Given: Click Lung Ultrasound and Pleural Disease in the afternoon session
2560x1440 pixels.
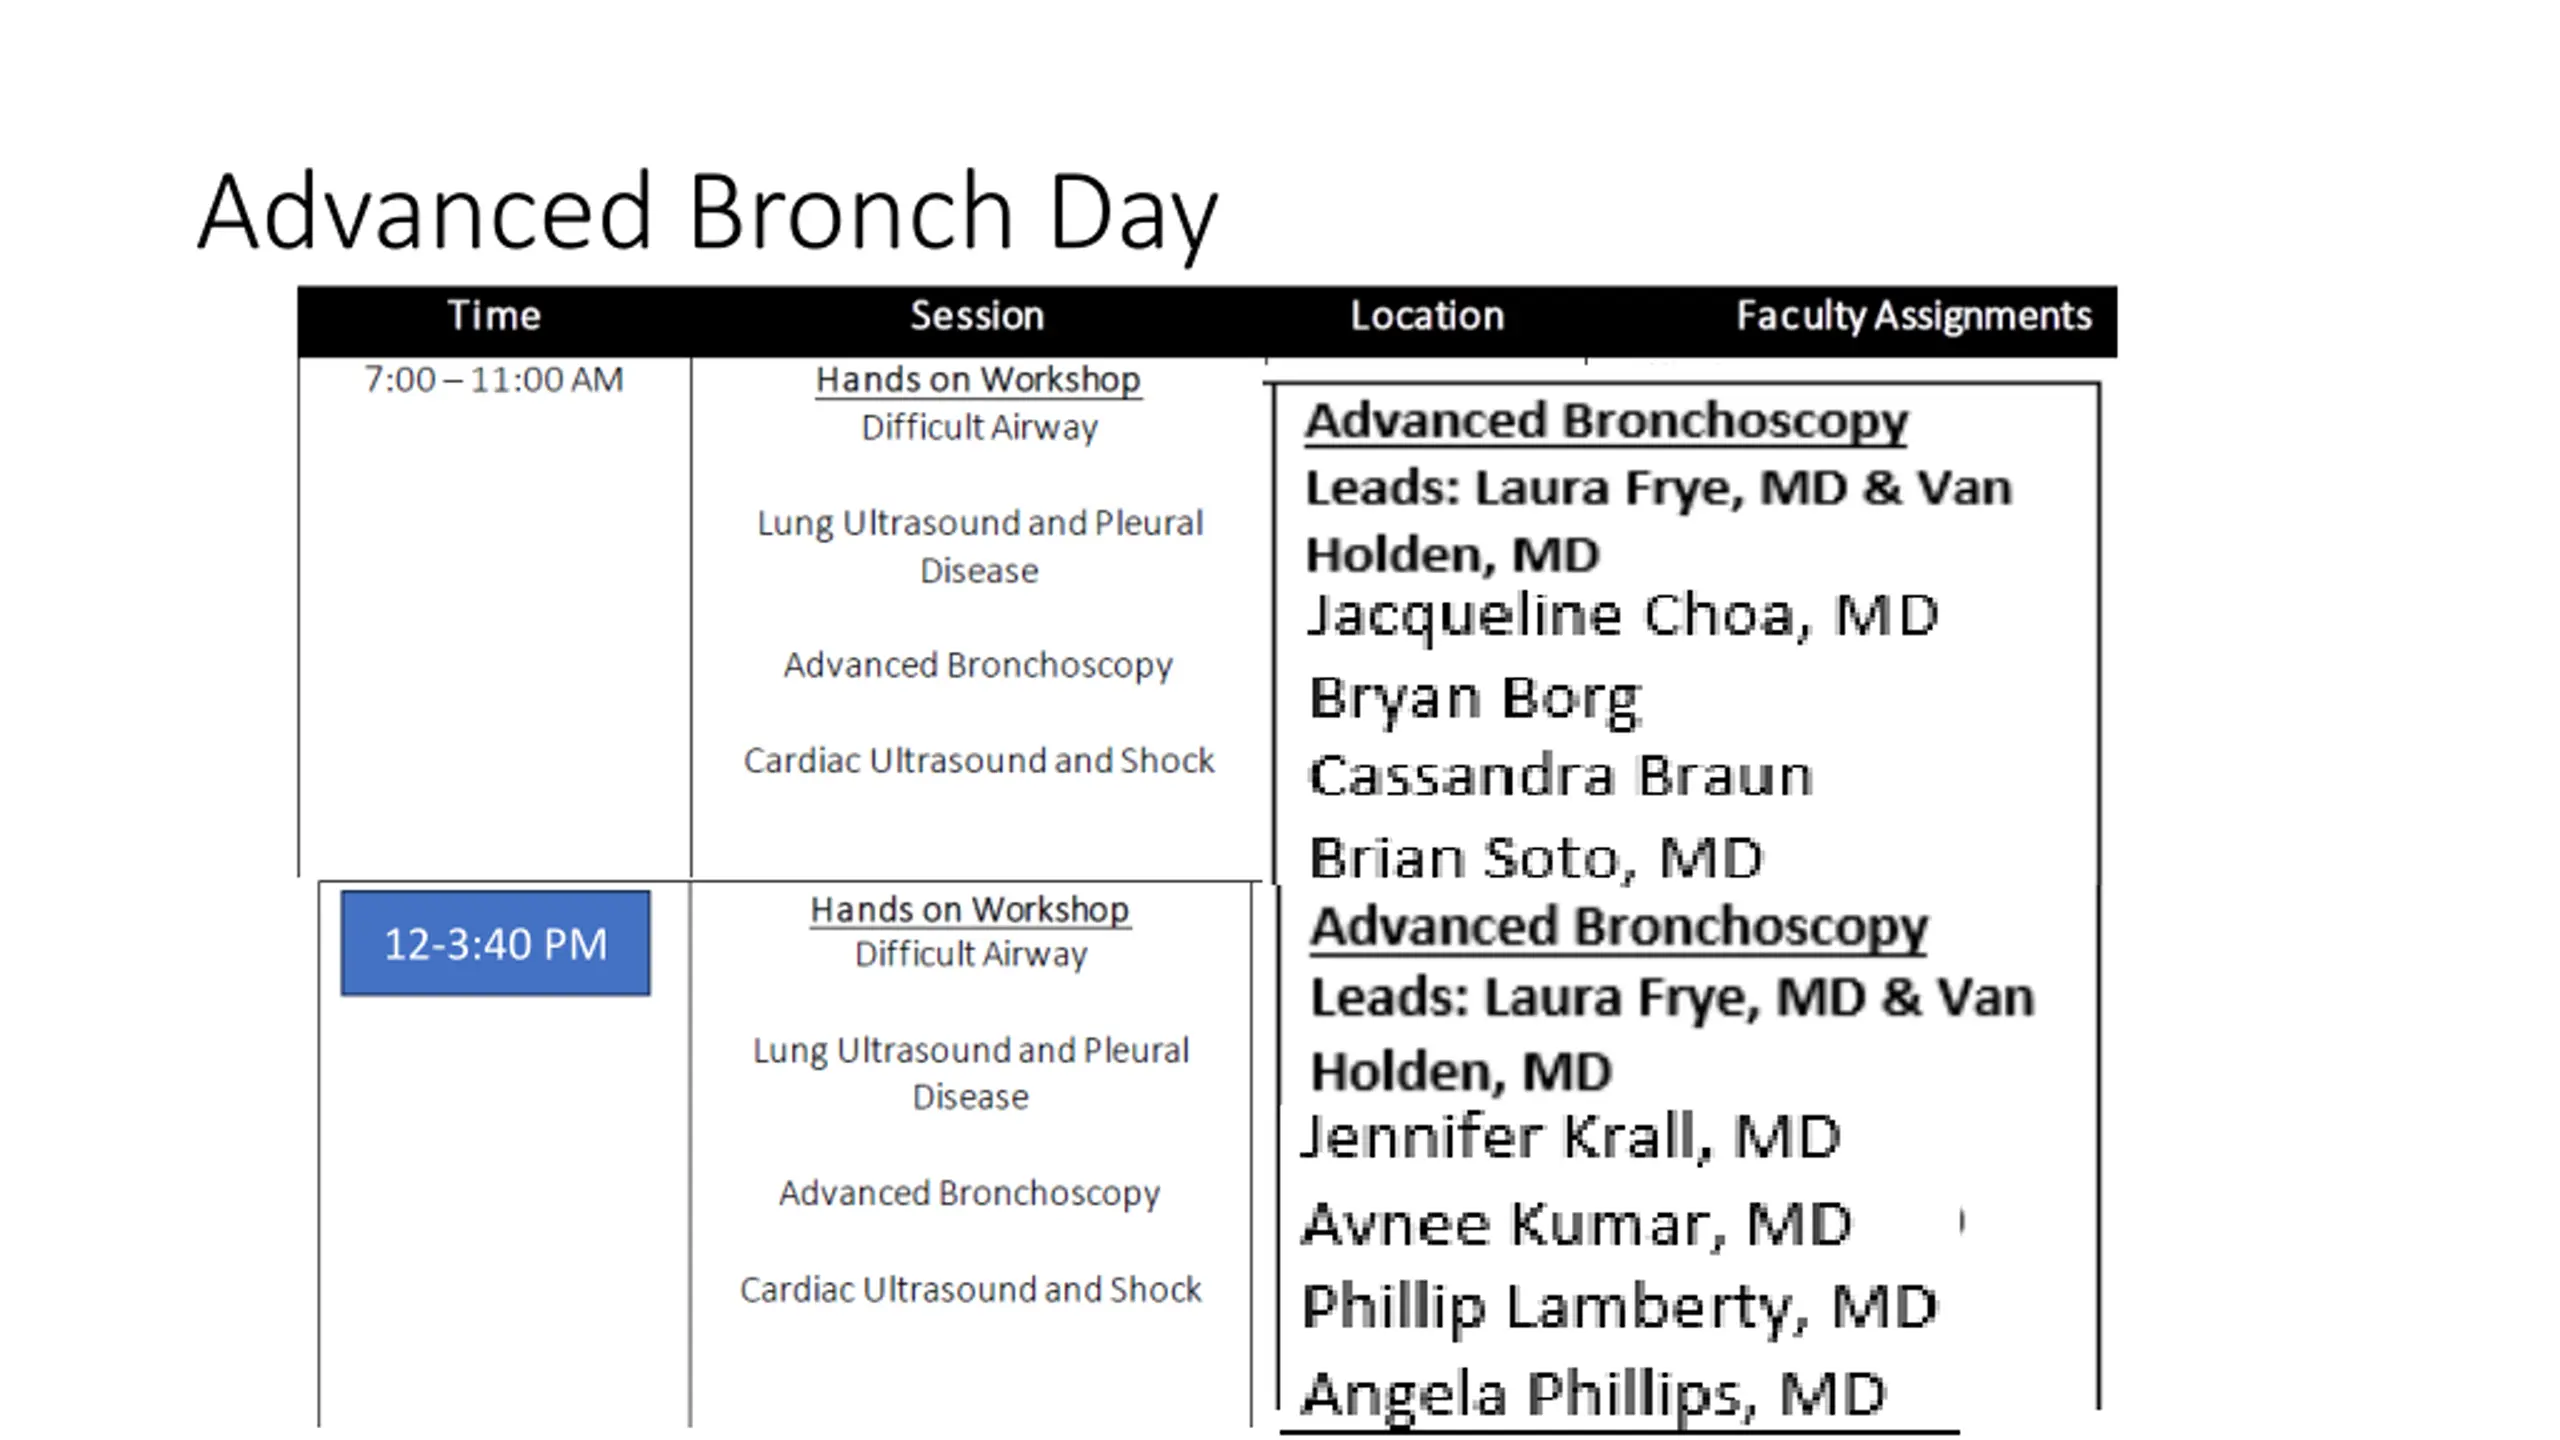Looking at the screenshot, I should point(971,1073).
